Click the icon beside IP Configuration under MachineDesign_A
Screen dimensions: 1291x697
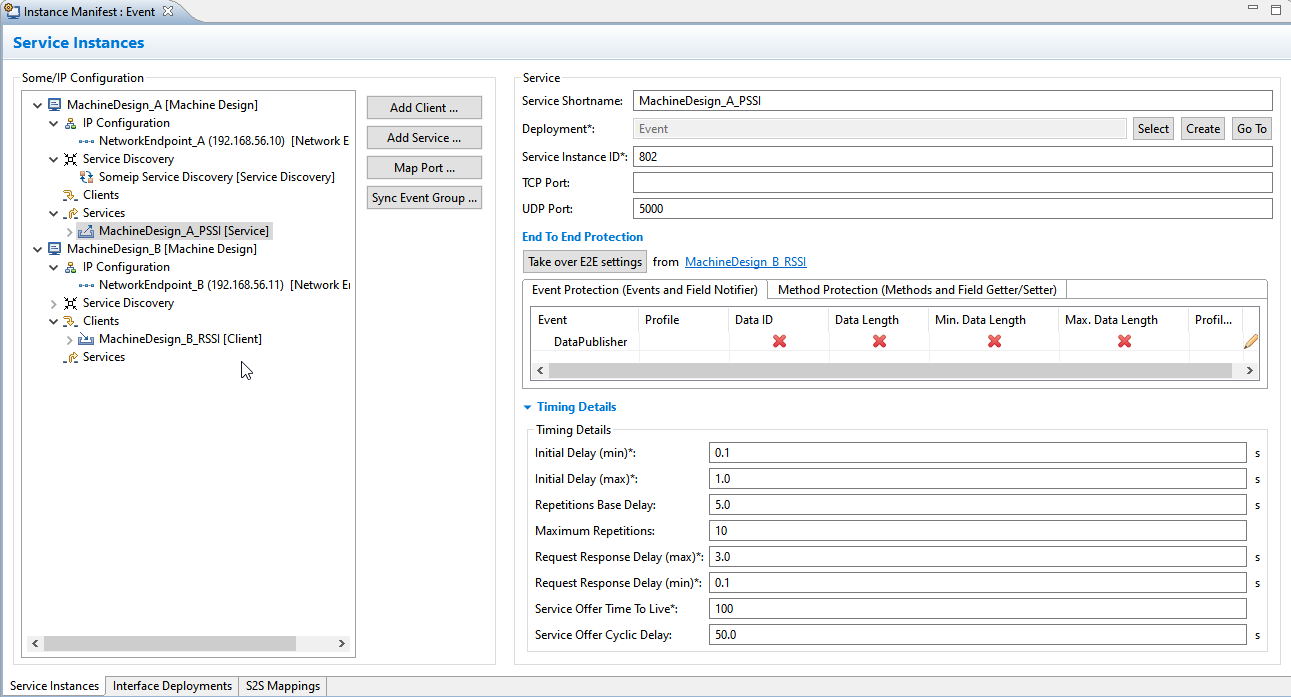[70, 123]
